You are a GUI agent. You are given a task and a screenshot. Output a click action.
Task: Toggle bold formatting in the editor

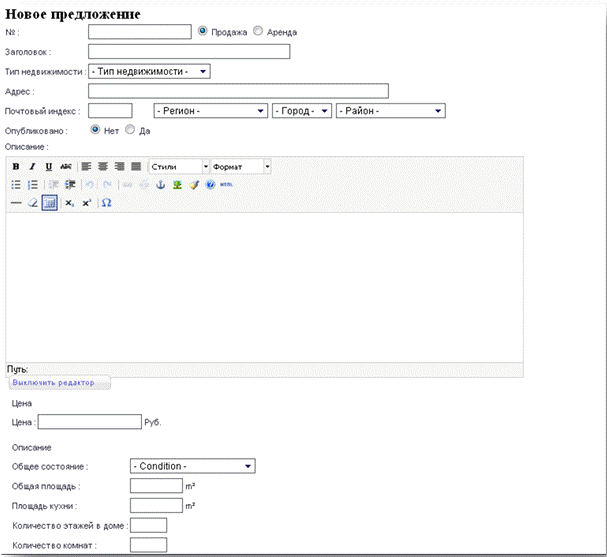[x=16, y=166]
